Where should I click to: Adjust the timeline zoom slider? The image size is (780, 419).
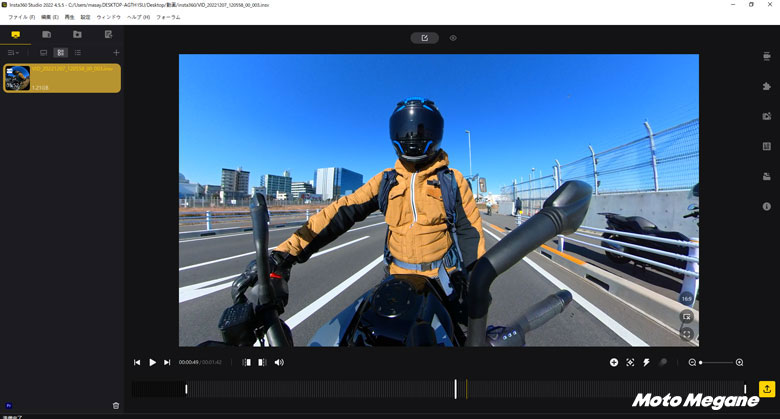click(x=702, y=362)
